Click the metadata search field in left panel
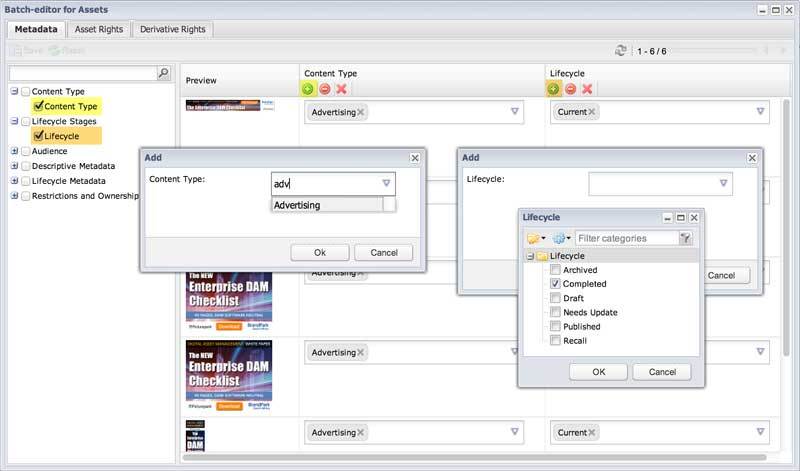The height and width of the screenshot is (471, 800). [83, 73]
